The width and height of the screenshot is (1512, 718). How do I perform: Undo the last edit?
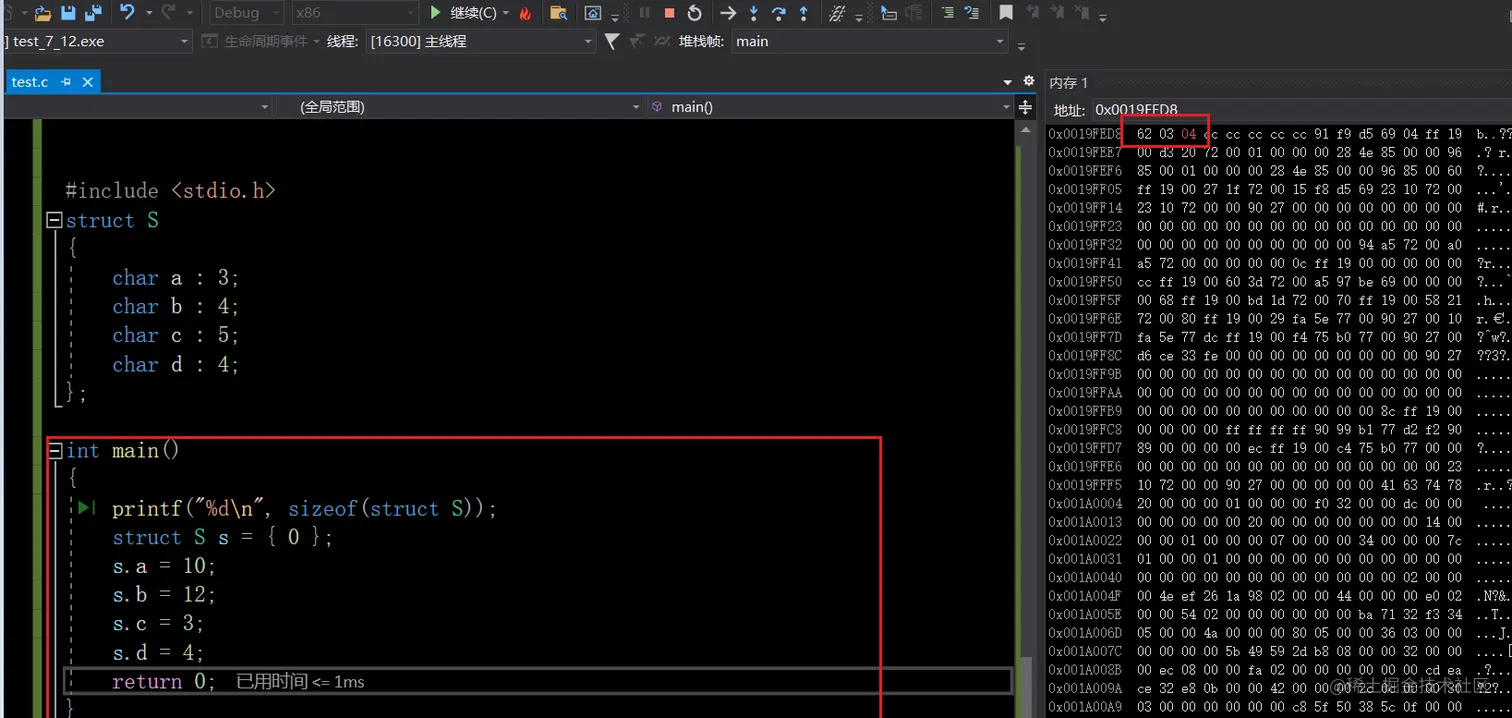(x=127, y=13)
